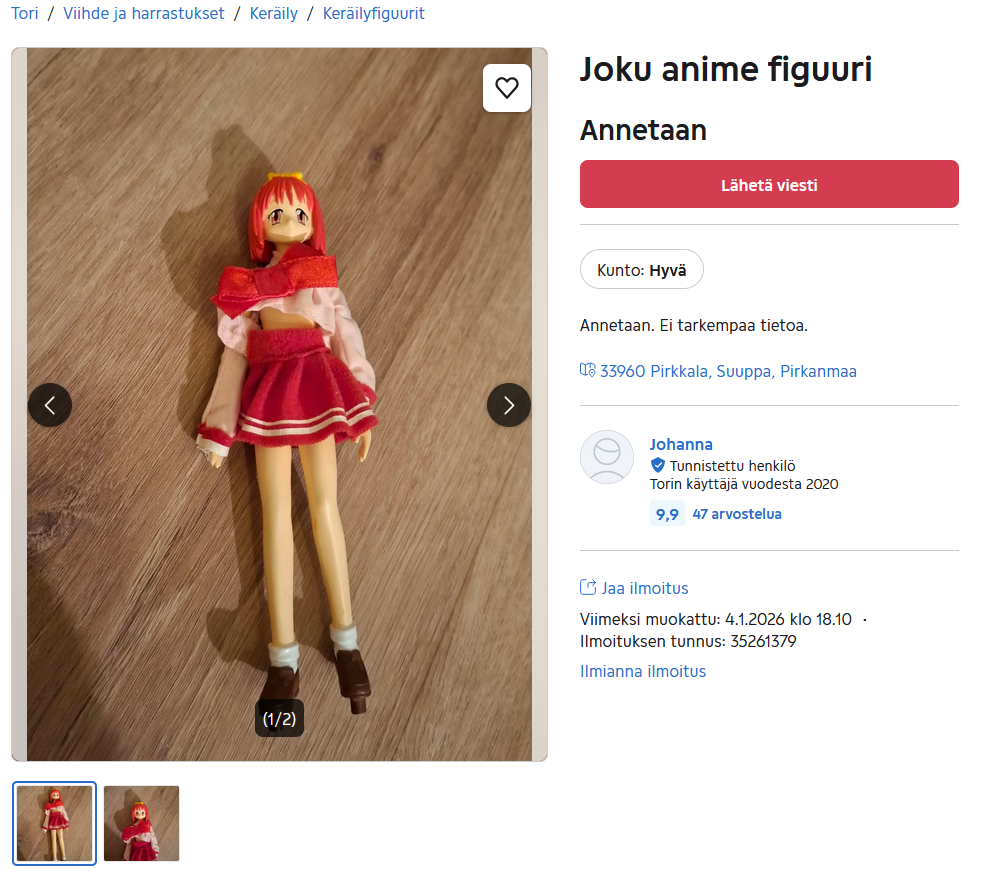Viewport: 987px width, 885px height.
Task: Select the first figure thumbnail
Action: pos(55,823)
